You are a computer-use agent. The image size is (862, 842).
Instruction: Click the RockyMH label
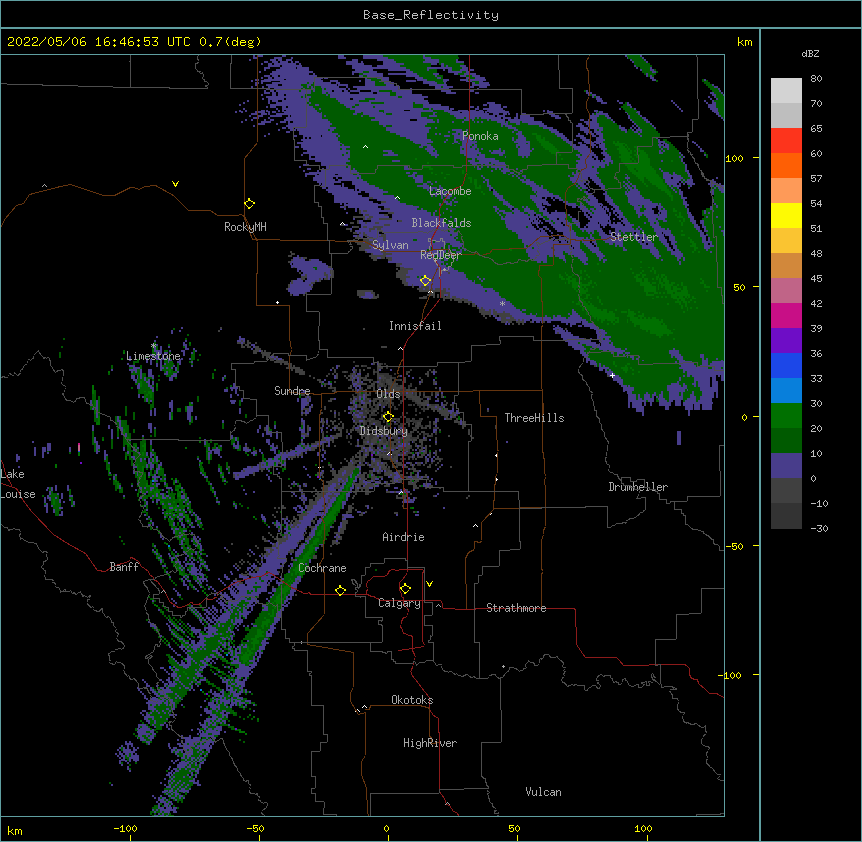[x=245, y=227]
